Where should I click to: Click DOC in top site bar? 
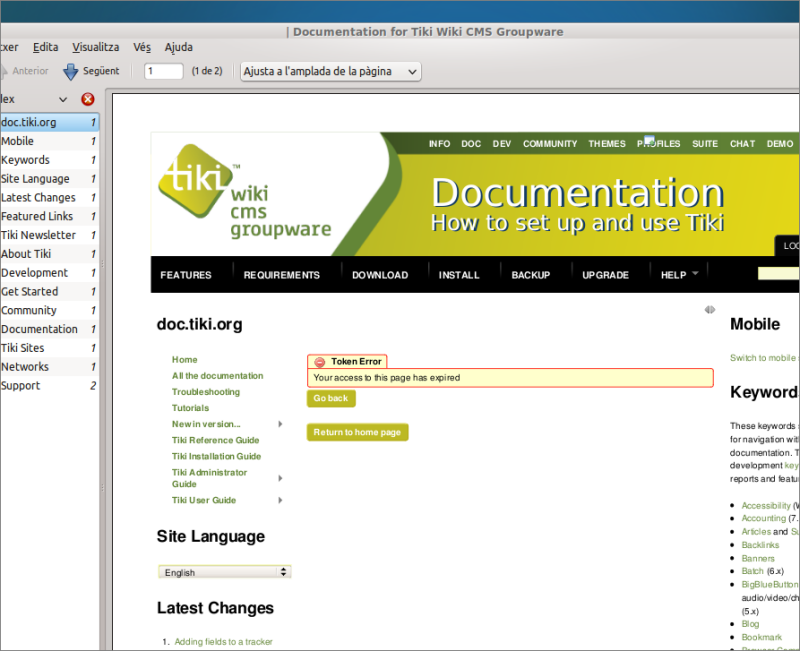click(471, 144)
